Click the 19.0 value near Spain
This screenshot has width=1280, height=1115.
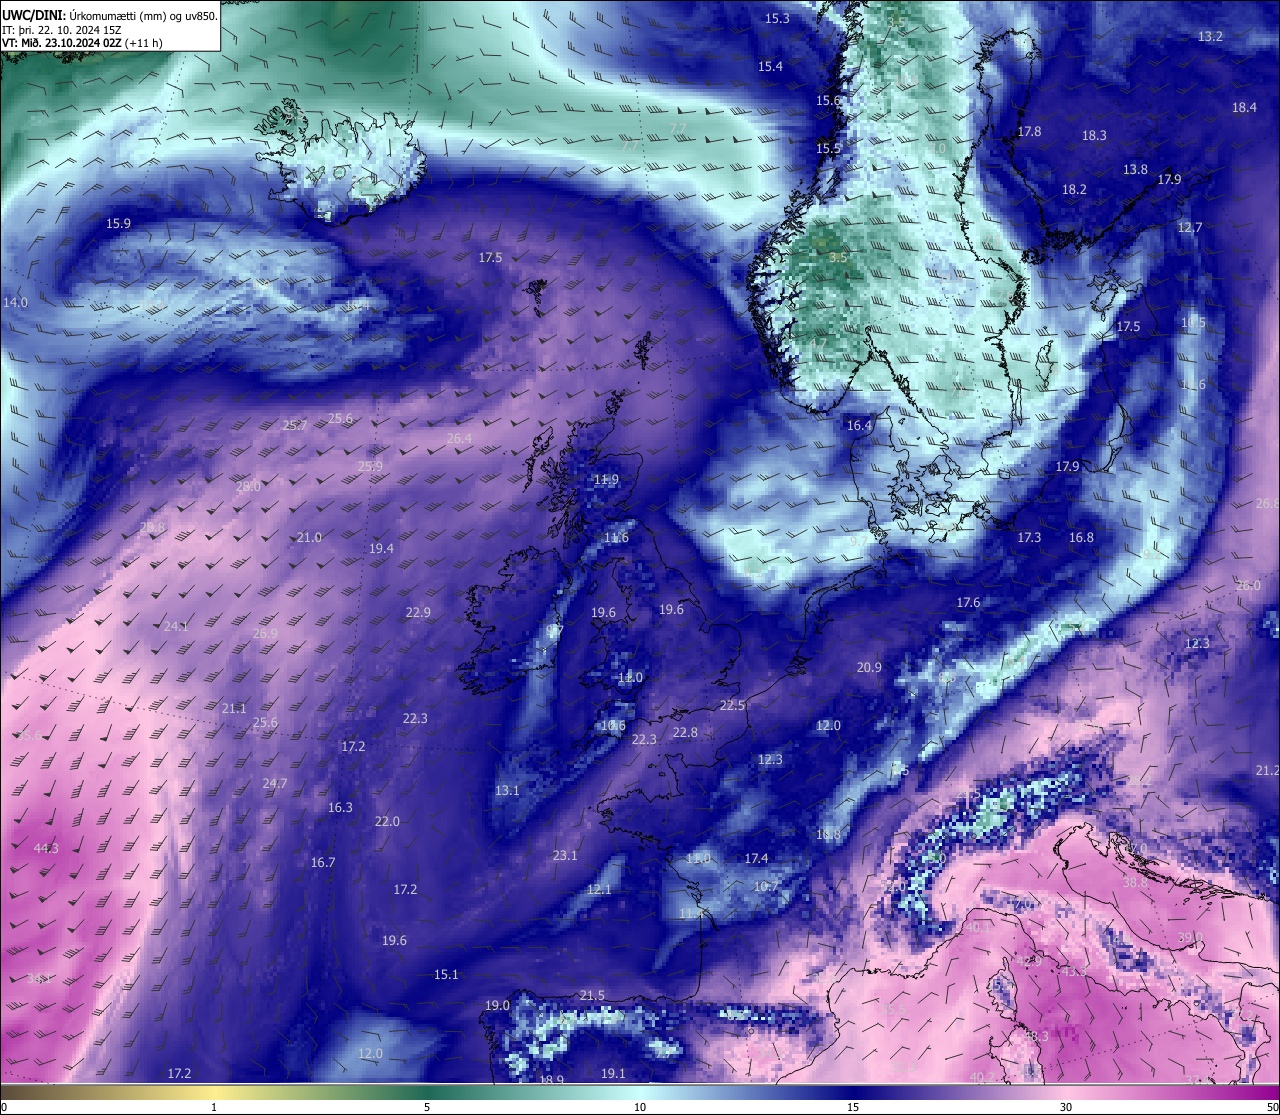coord(497,1005)
